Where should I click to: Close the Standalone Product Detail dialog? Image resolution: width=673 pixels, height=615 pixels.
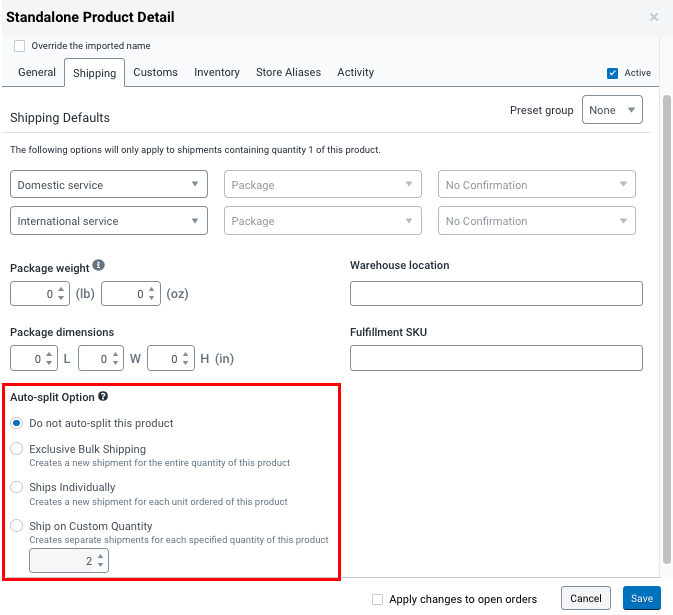click(x=654, y=17)
